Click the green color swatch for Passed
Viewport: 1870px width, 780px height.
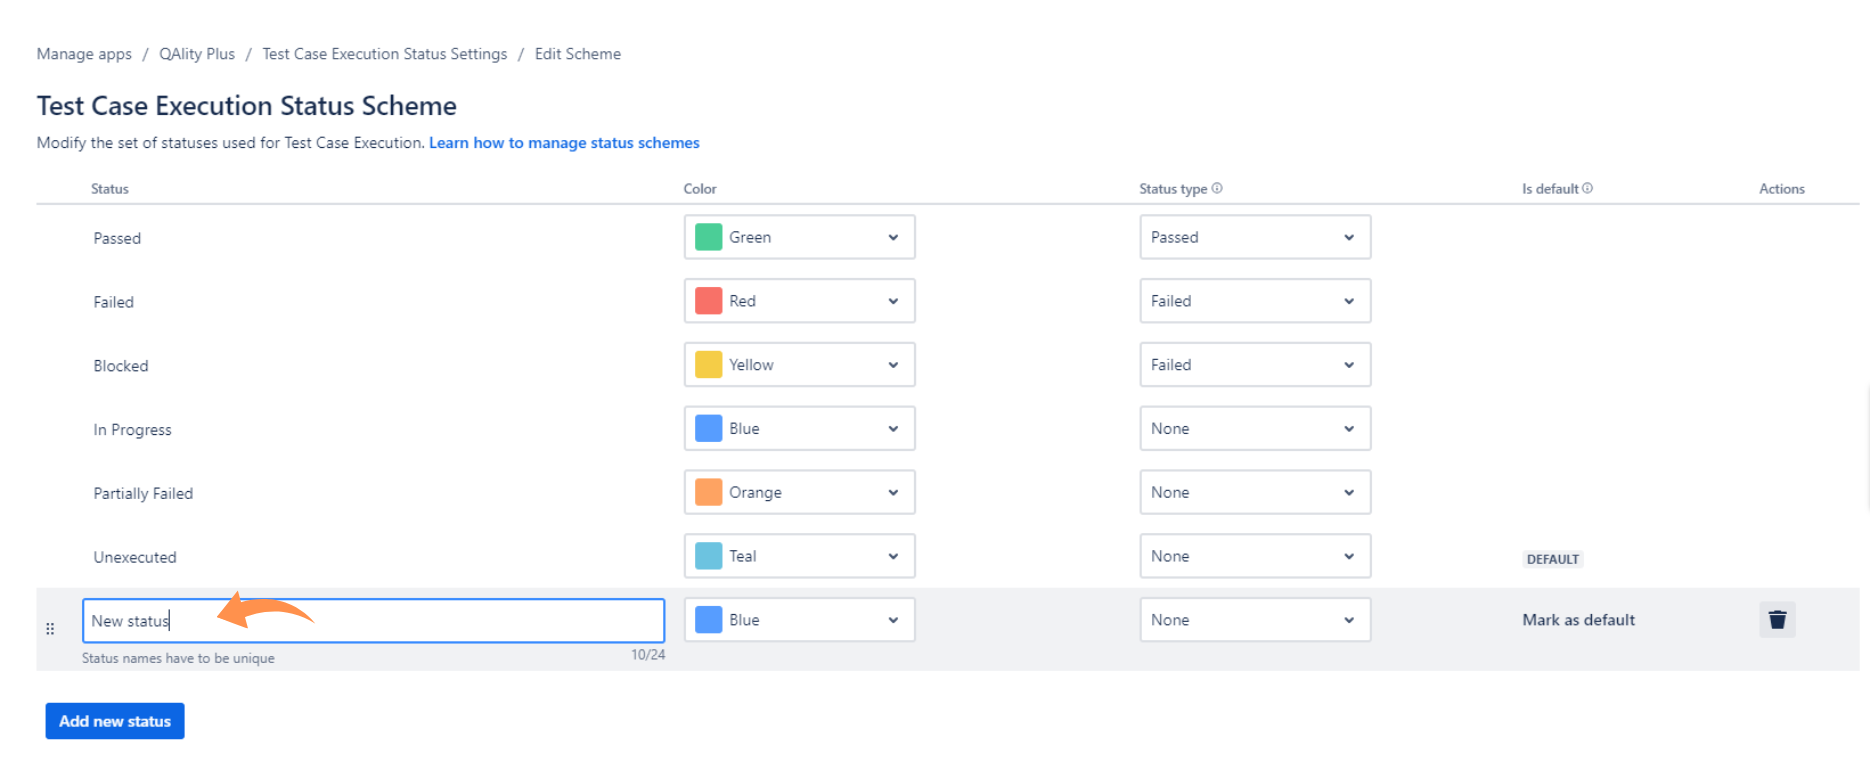[708, 237]
